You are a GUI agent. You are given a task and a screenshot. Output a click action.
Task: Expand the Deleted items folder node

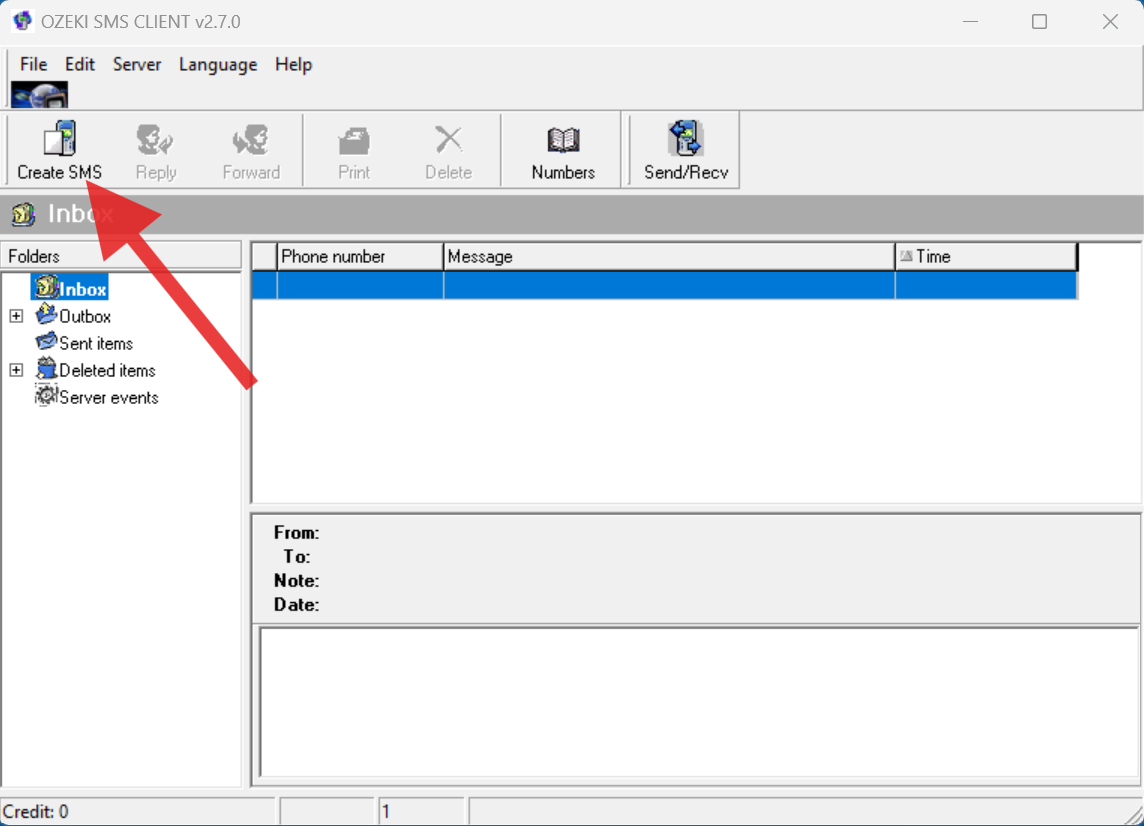(16, 370)
